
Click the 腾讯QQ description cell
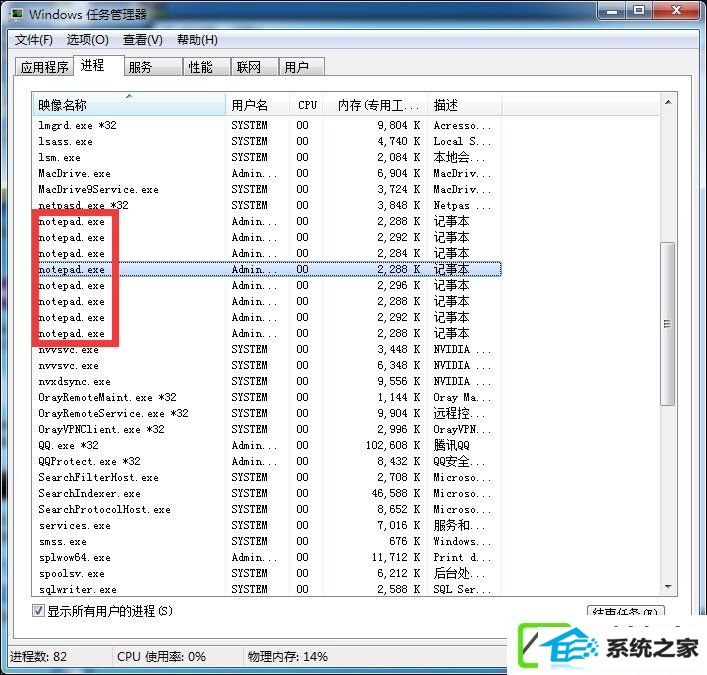[451, 445]
